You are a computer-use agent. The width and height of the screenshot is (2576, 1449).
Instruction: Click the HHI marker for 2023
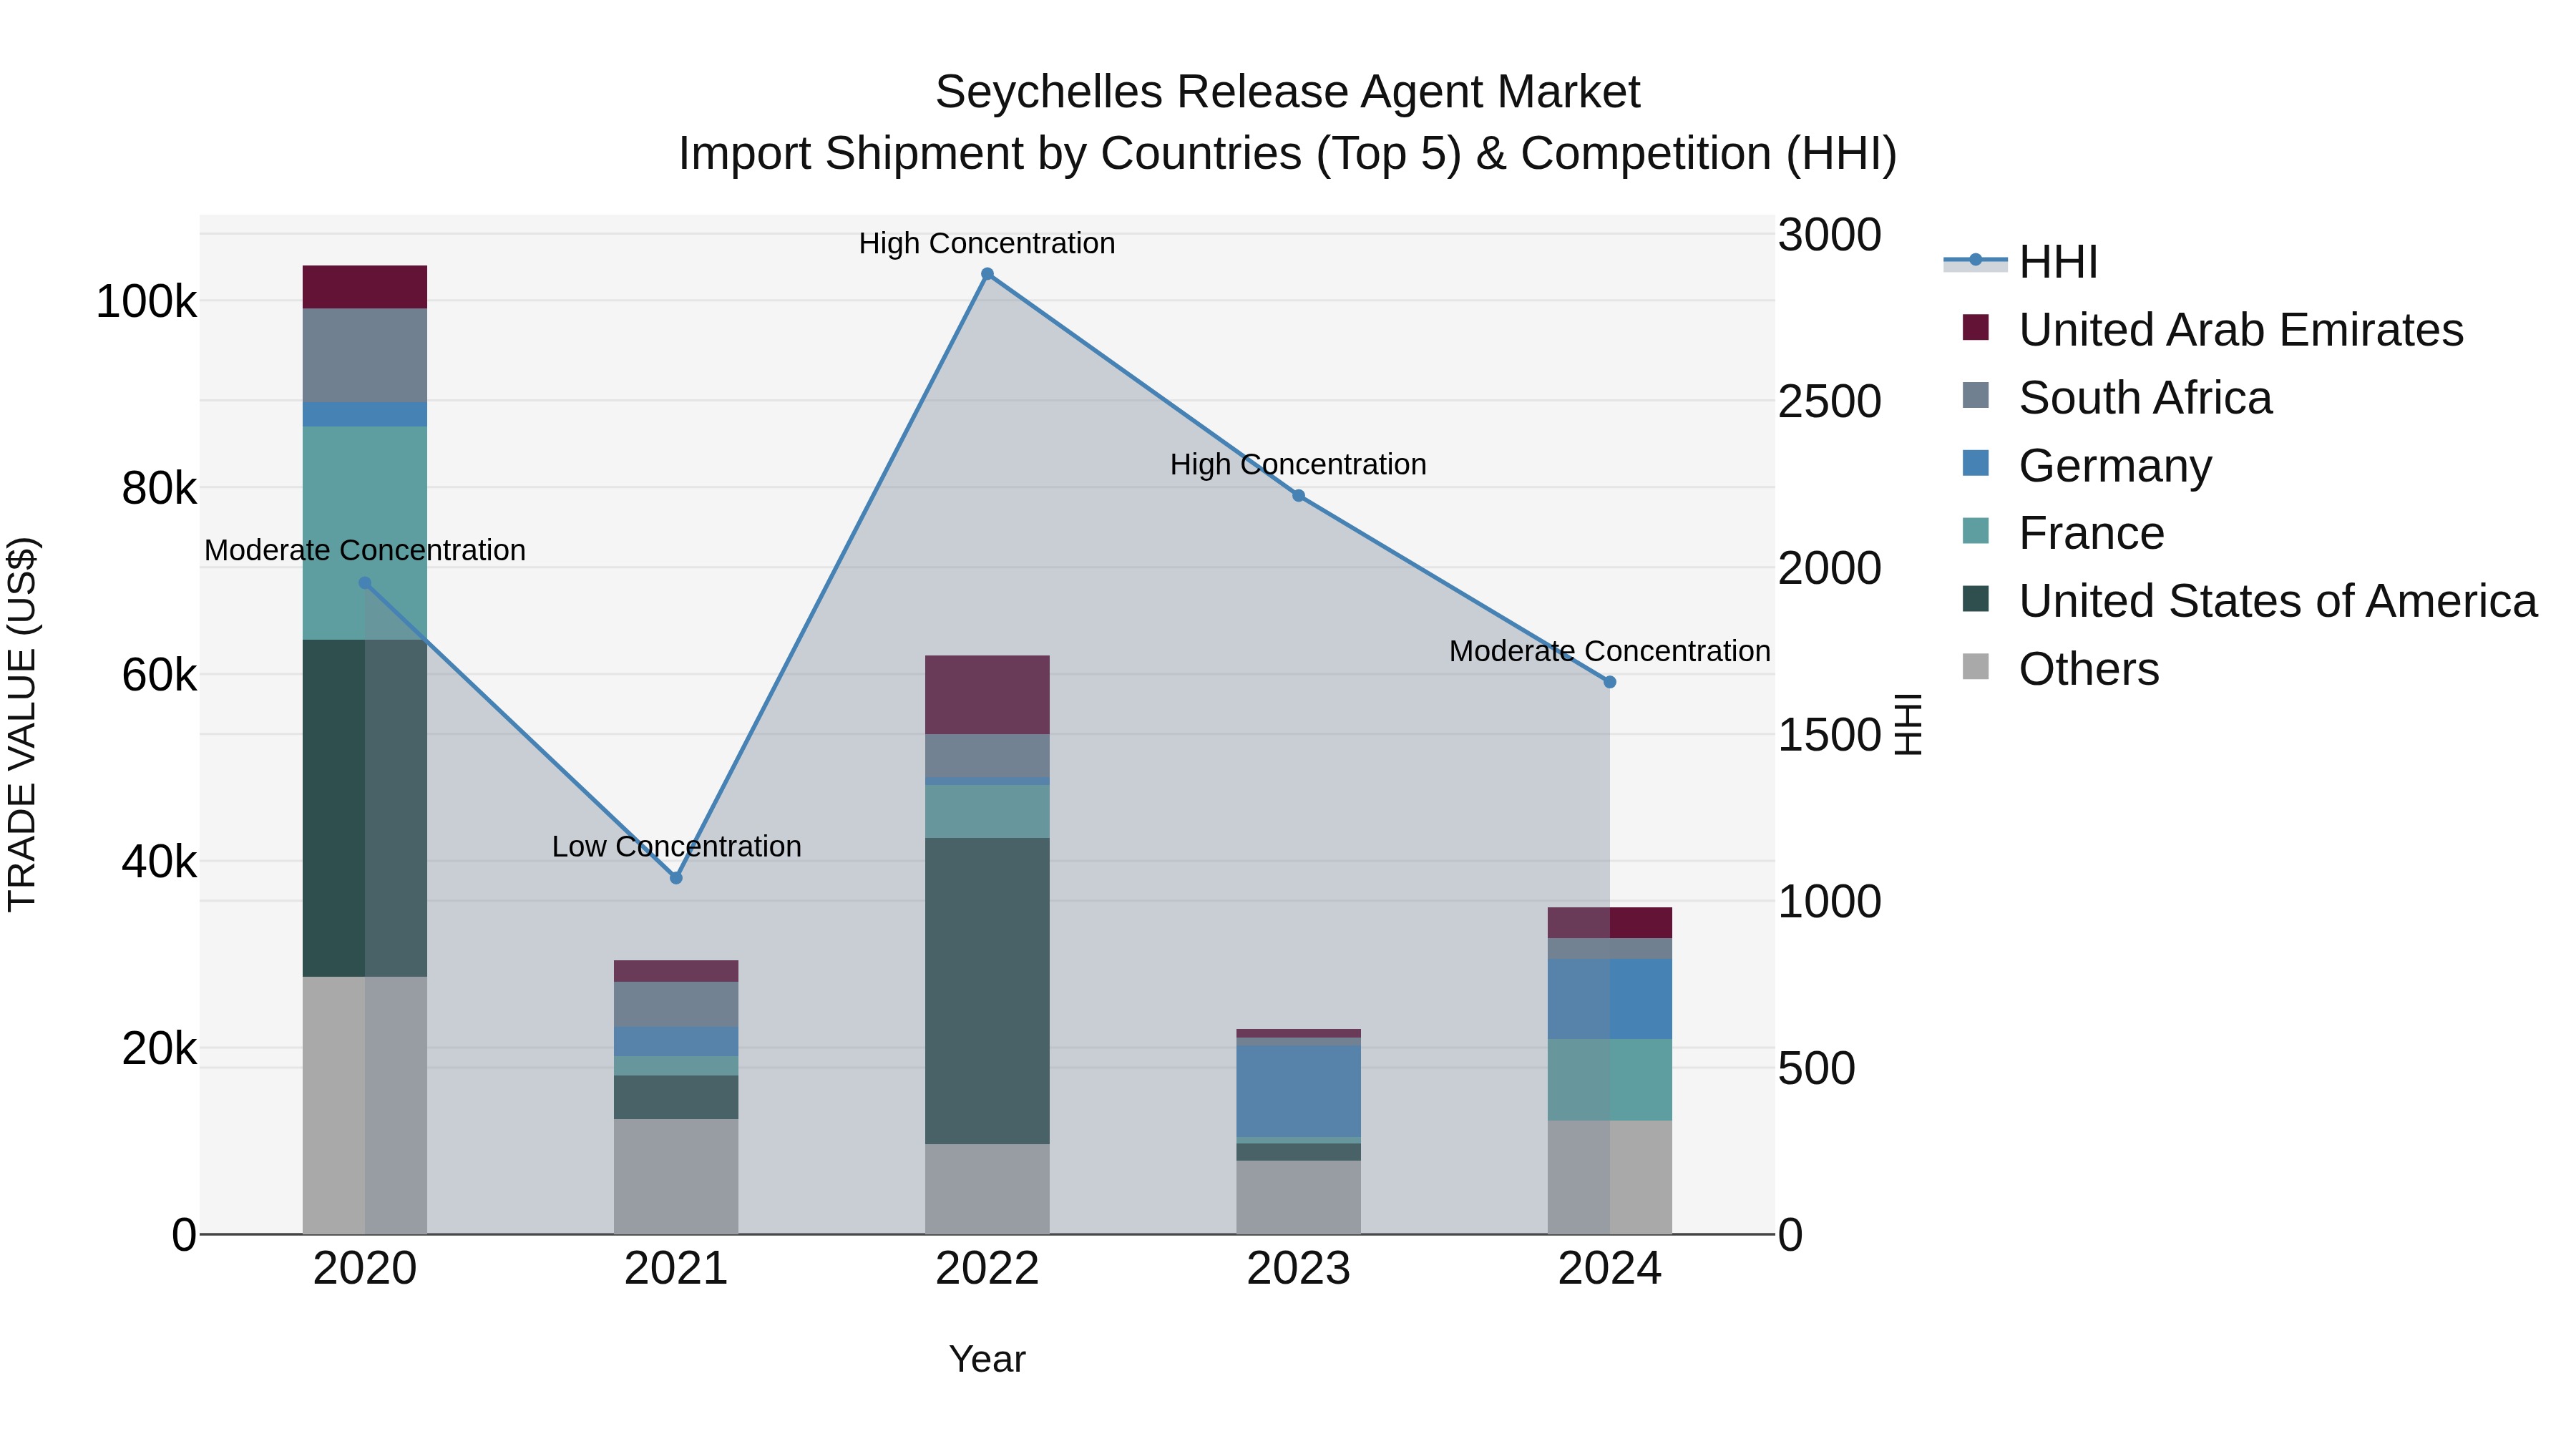(1299, 495)
